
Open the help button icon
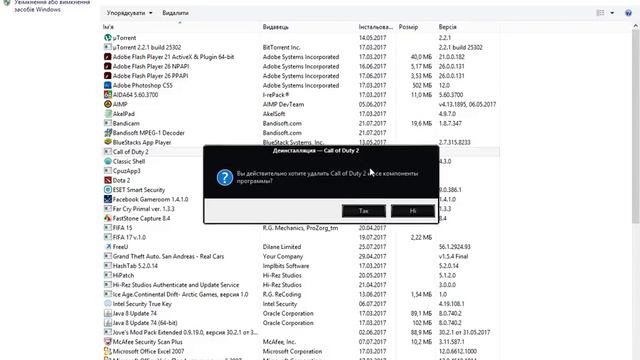[628, 13]
